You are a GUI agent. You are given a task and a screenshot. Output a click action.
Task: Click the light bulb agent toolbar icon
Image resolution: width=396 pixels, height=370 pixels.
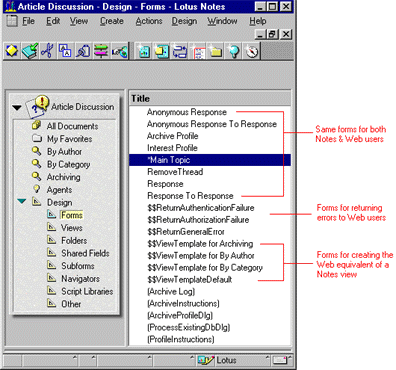pyautogui.click(x=234, y=51)
